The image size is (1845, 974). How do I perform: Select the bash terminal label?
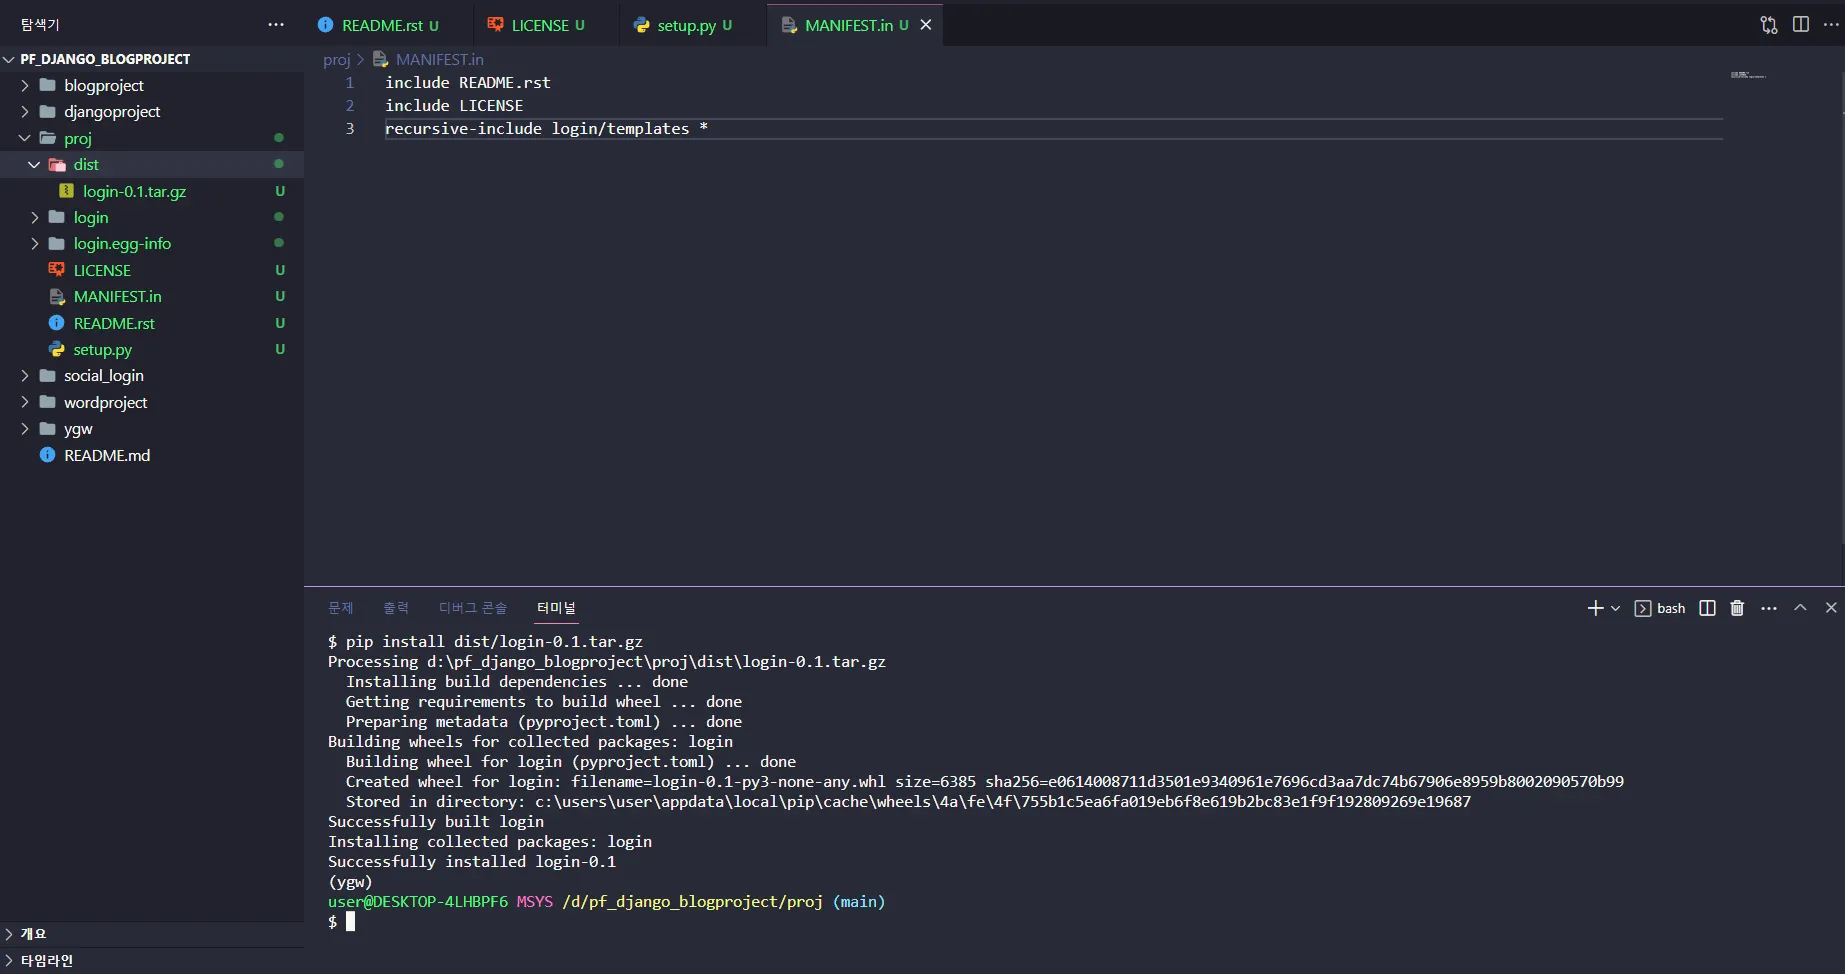[x=1669, y=608]
